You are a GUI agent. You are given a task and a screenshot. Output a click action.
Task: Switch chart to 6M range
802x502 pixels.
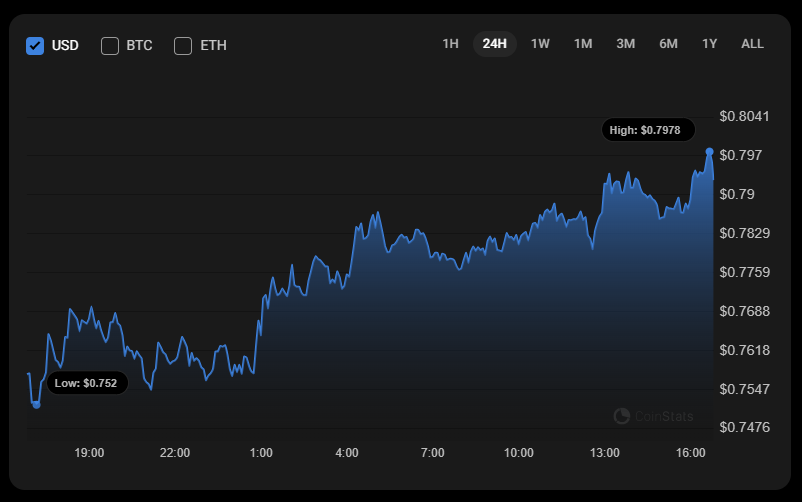click(x=668, y=44)
